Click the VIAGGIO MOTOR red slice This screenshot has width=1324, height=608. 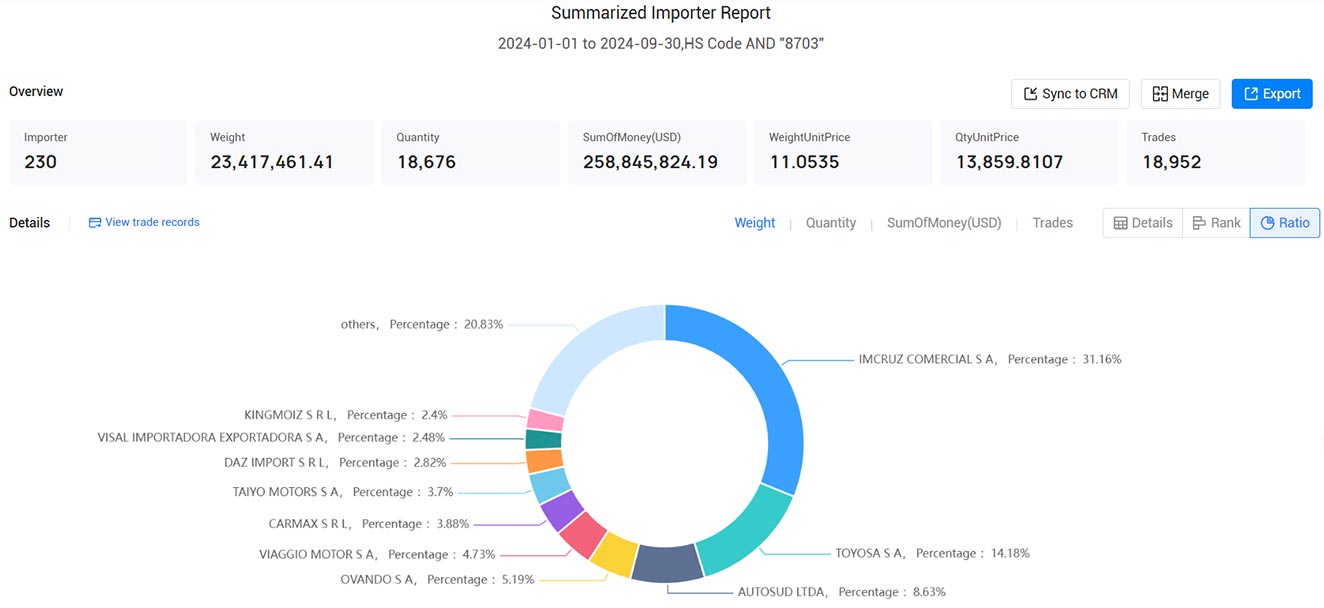[582, 534]
